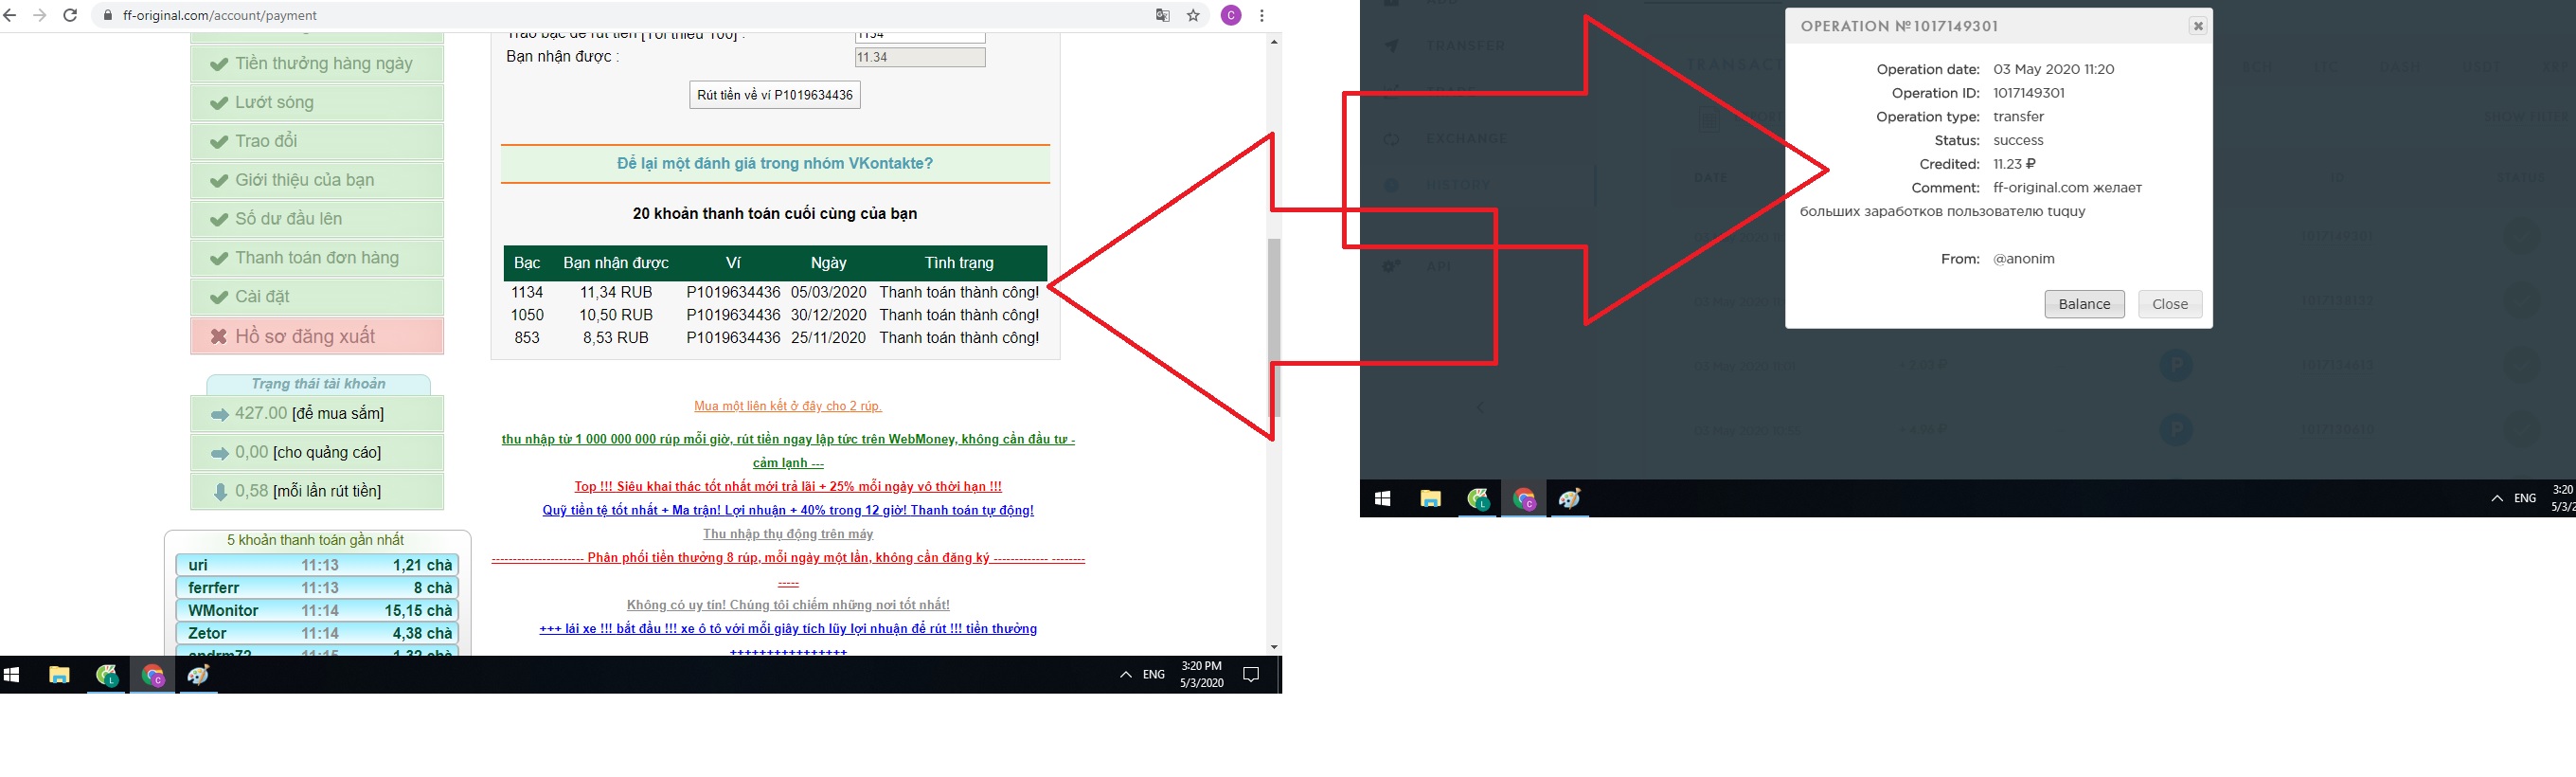Open the Chrome profile avatar

coord(1231,15)
